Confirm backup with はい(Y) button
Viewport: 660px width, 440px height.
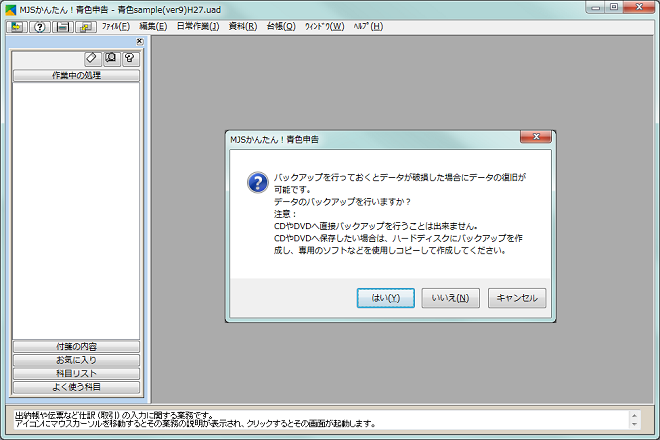click(386, 298)
